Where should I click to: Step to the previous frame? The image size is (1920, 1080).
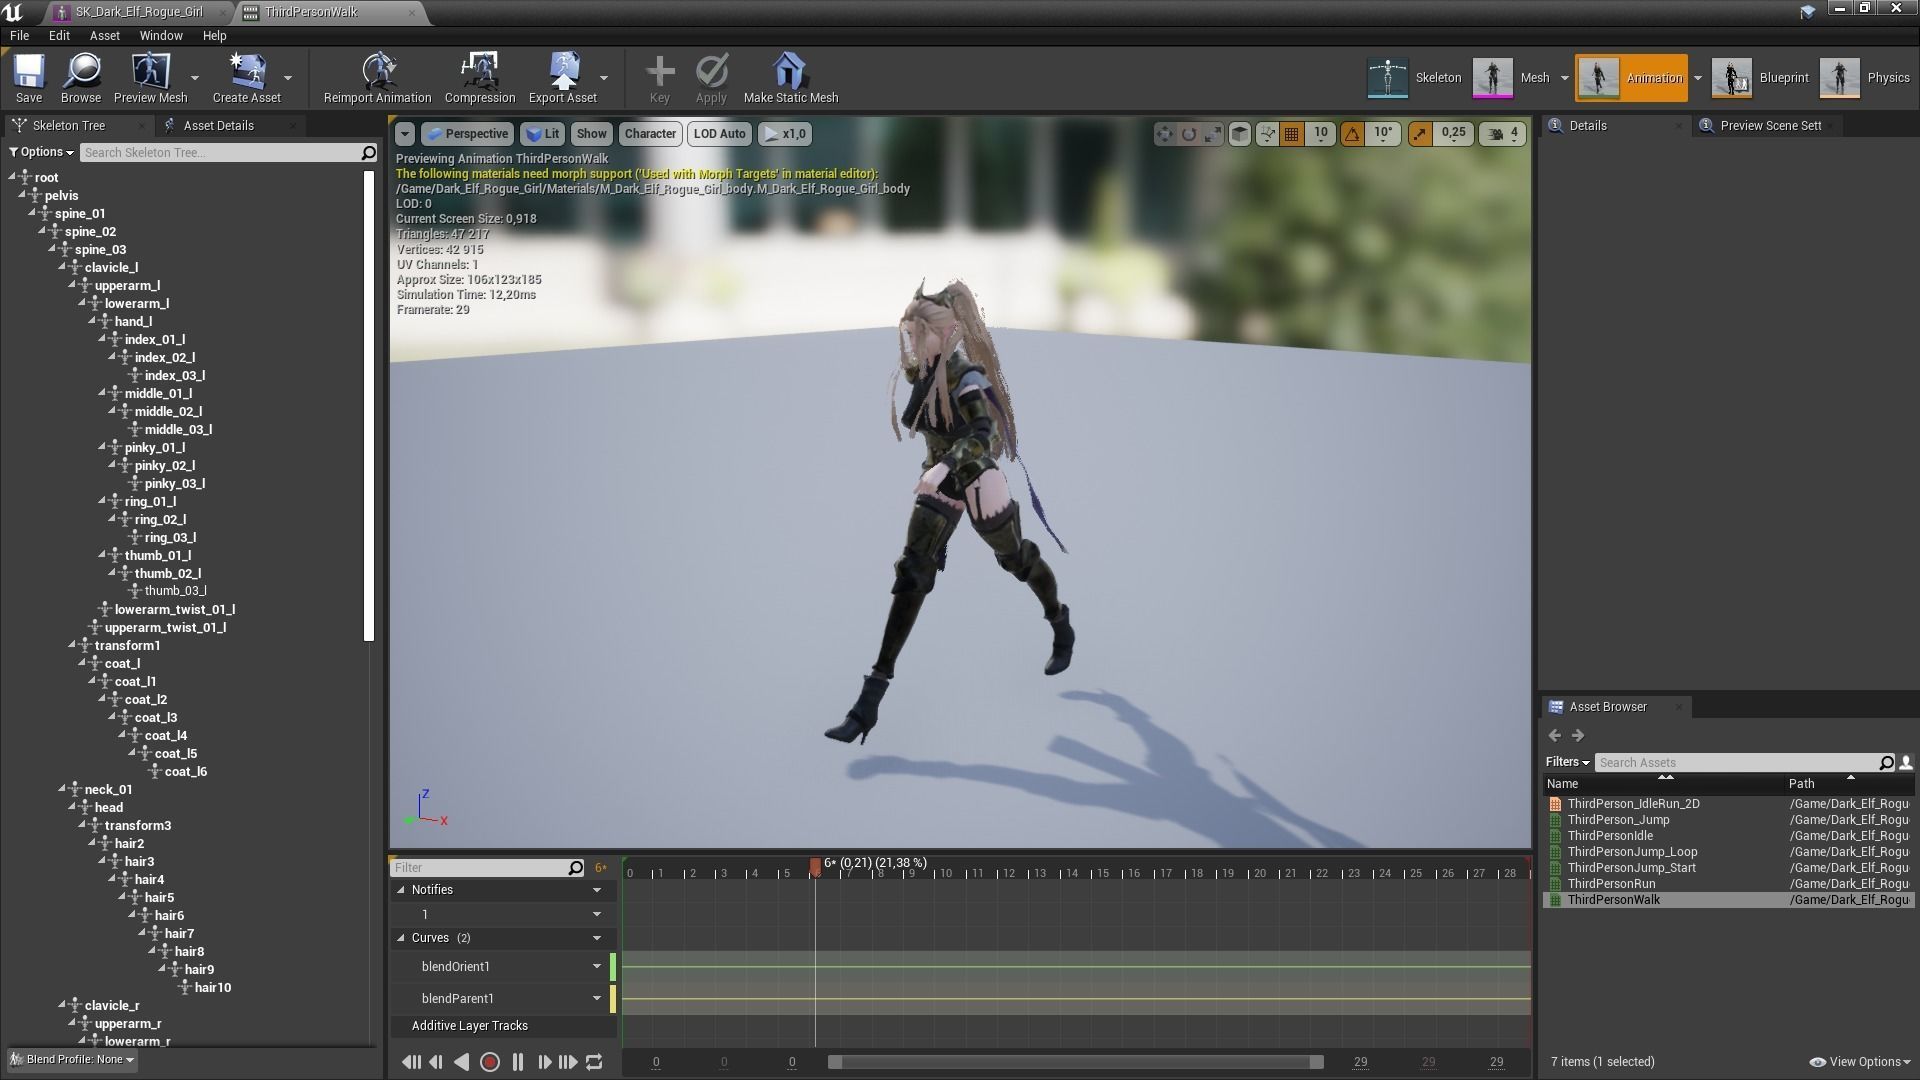click(x=436, y=1063)
